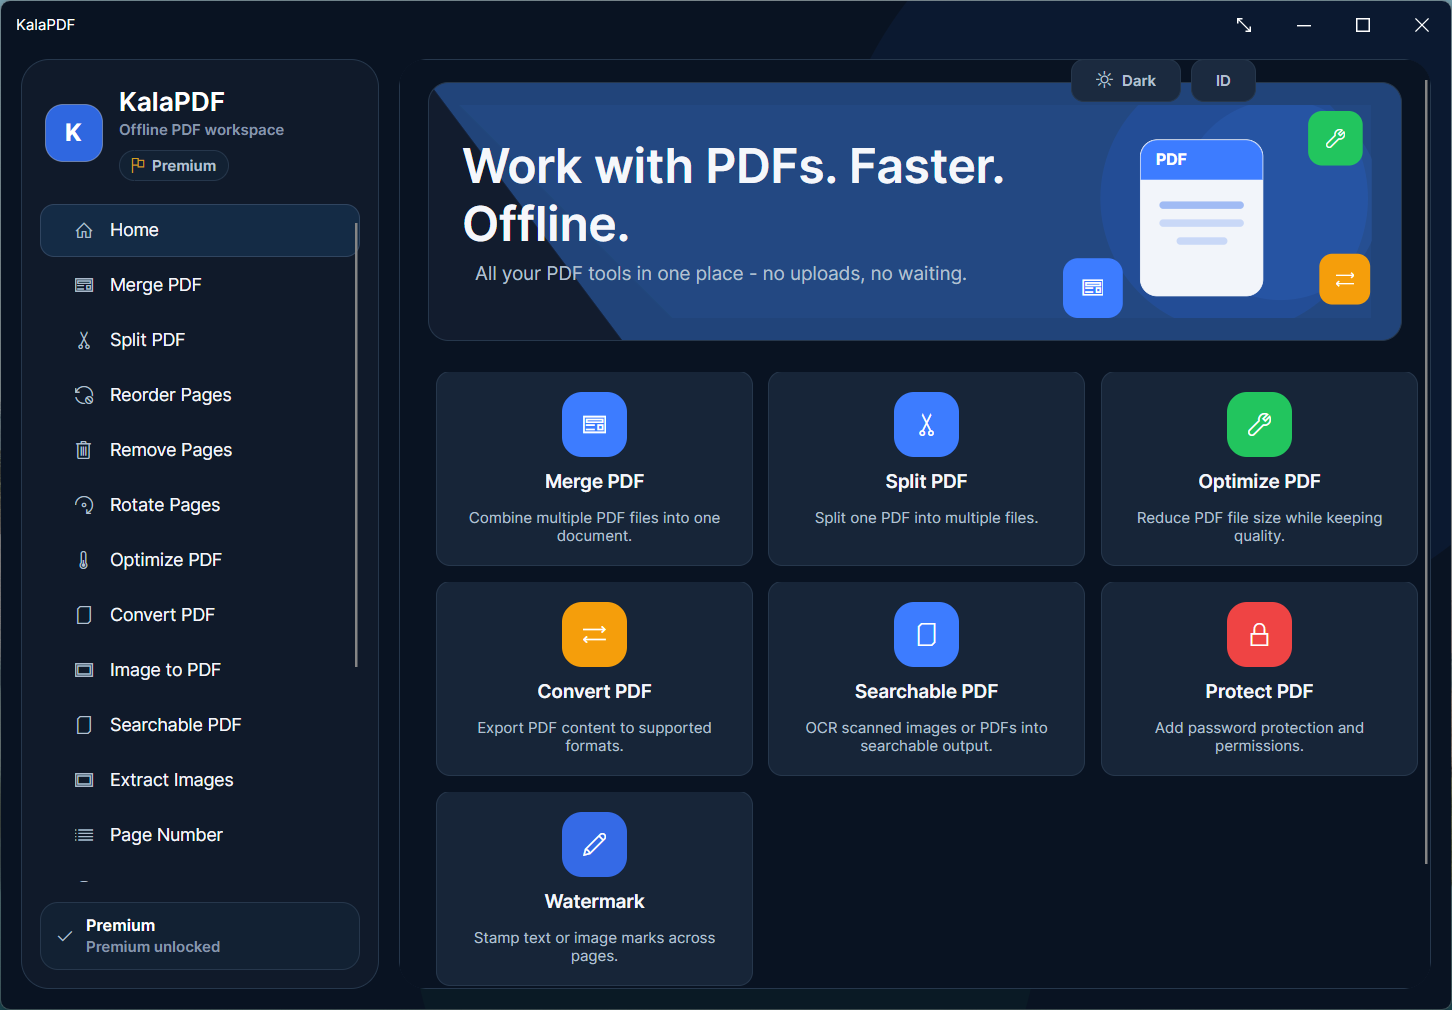1452x1010 pixels.
Task: Click the Image to PDF sidebar icon
Action: pos(84,670)
